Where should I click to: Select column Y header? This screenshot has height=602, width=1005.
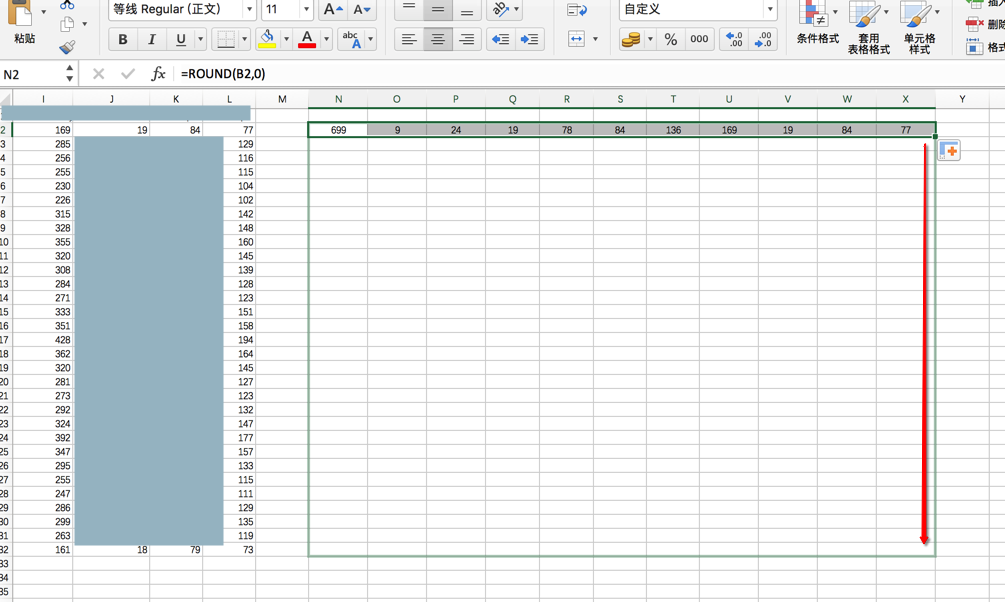click(x=962, y=99)
